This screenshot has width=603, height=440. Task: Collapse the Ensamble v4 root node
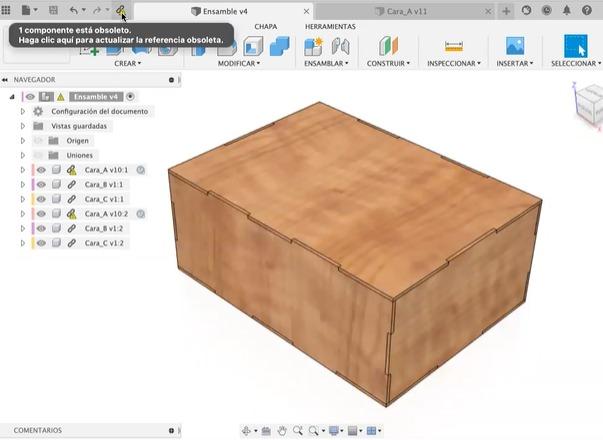click(12, 97)
